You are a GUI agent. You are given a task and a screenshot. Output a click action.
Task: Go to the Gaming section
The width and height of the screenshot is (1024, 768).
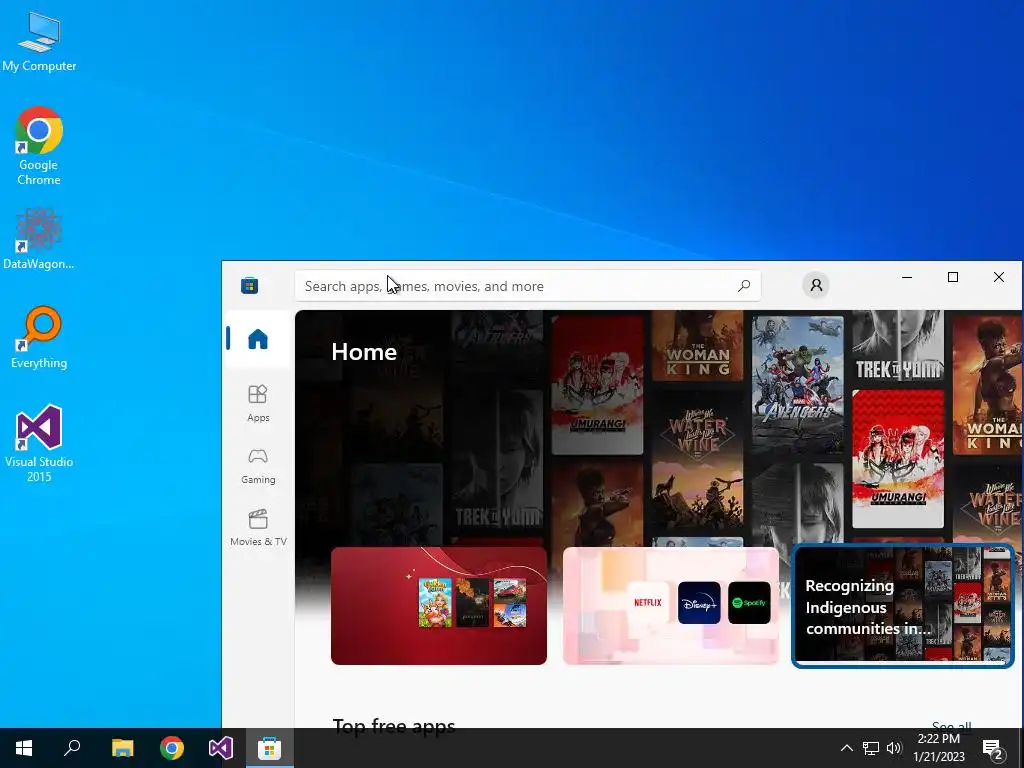pyautogui.click(x=258, y=465)
